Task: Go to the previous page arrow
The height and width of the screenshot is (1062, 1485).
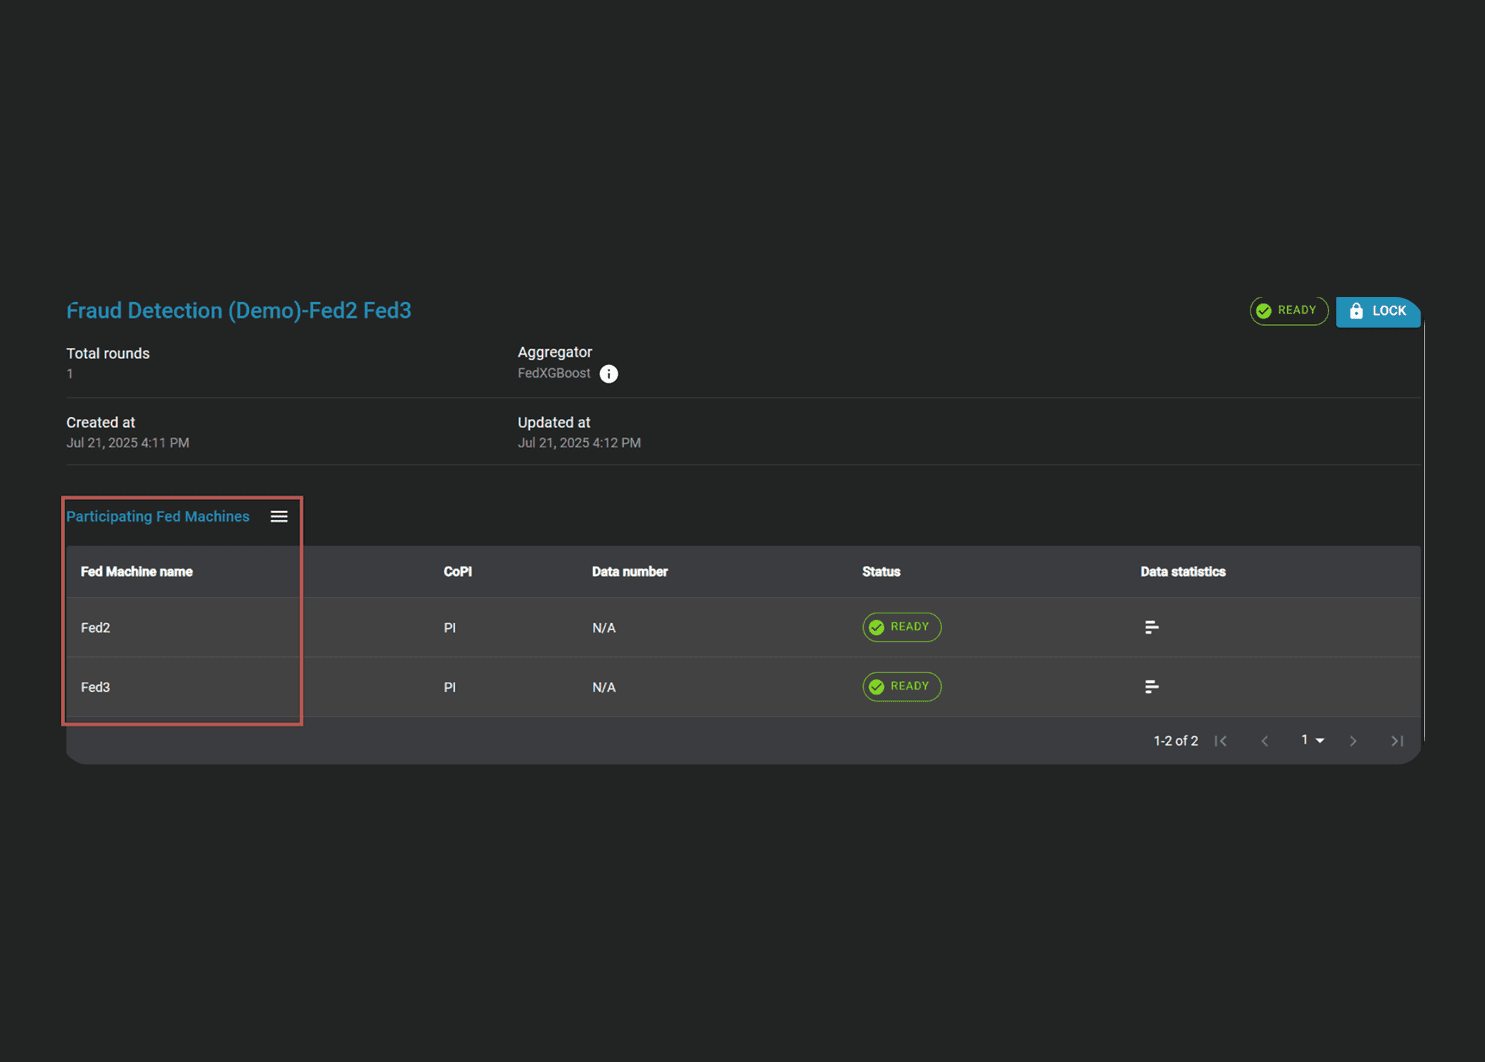Action: 1265,741
